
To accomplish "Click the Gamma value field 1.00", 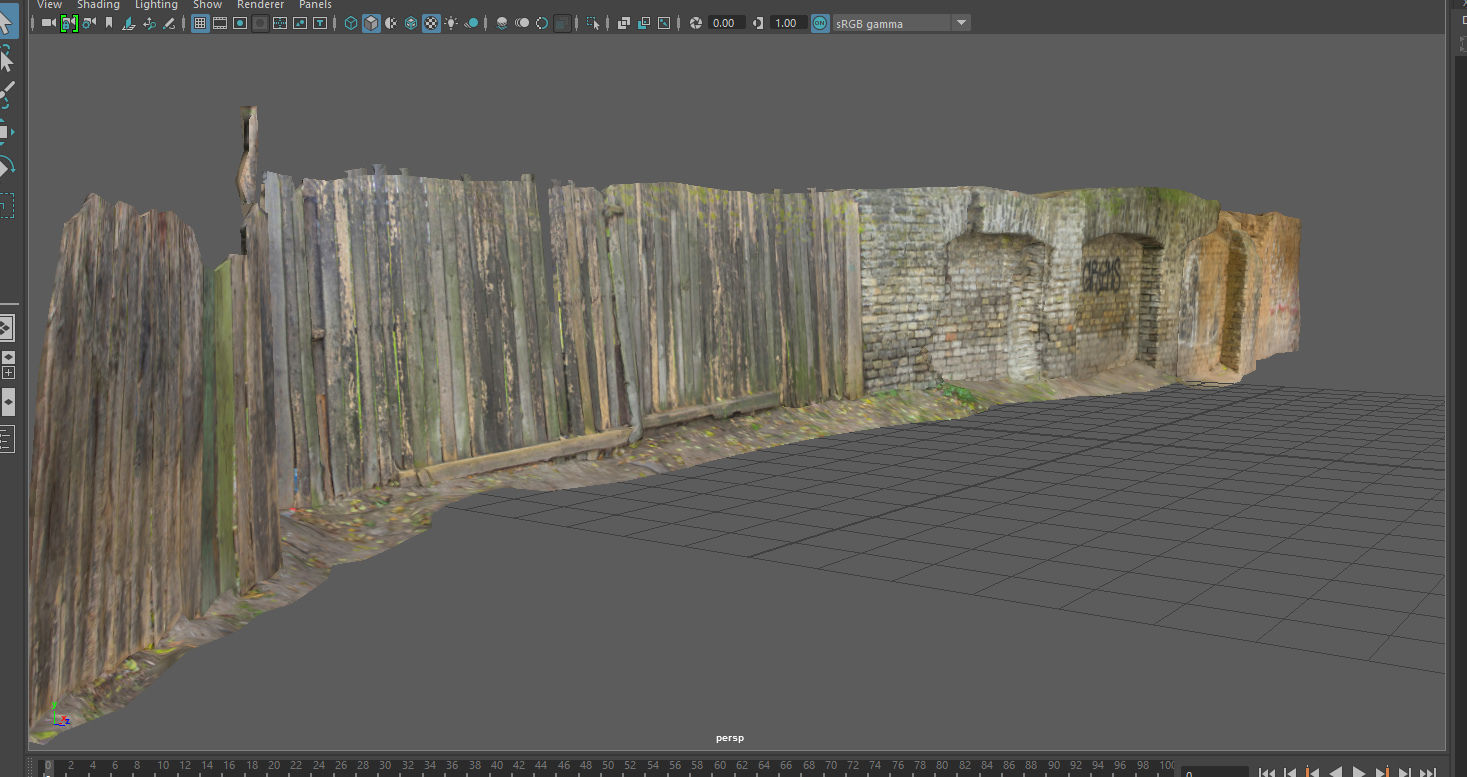I will (x=788, y=23).
